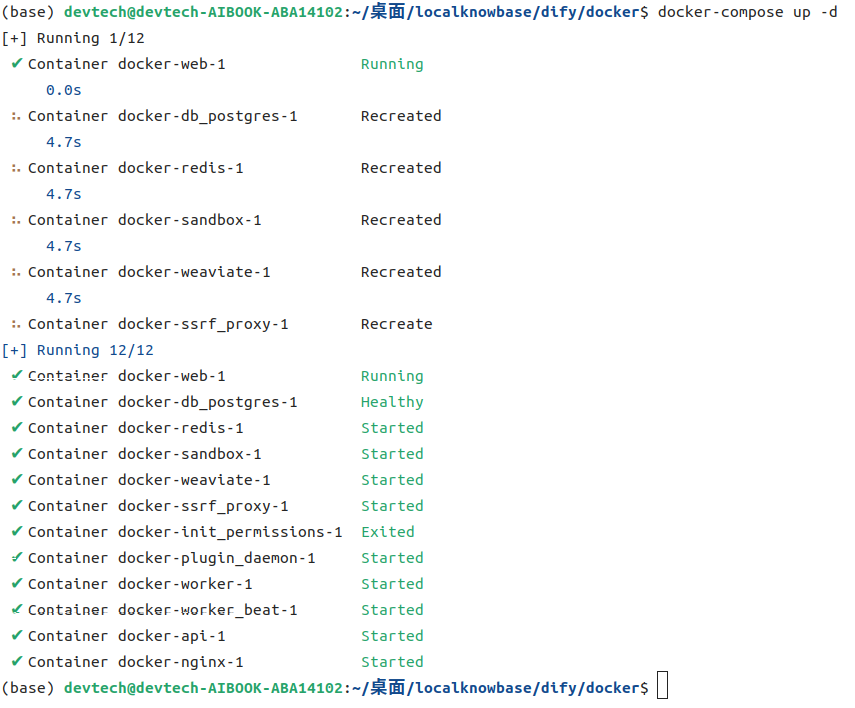Click the terminal cursor block at the final prompt
This screenshot has width=855, height=708.
pyautogui.click(x=663, y=685)
